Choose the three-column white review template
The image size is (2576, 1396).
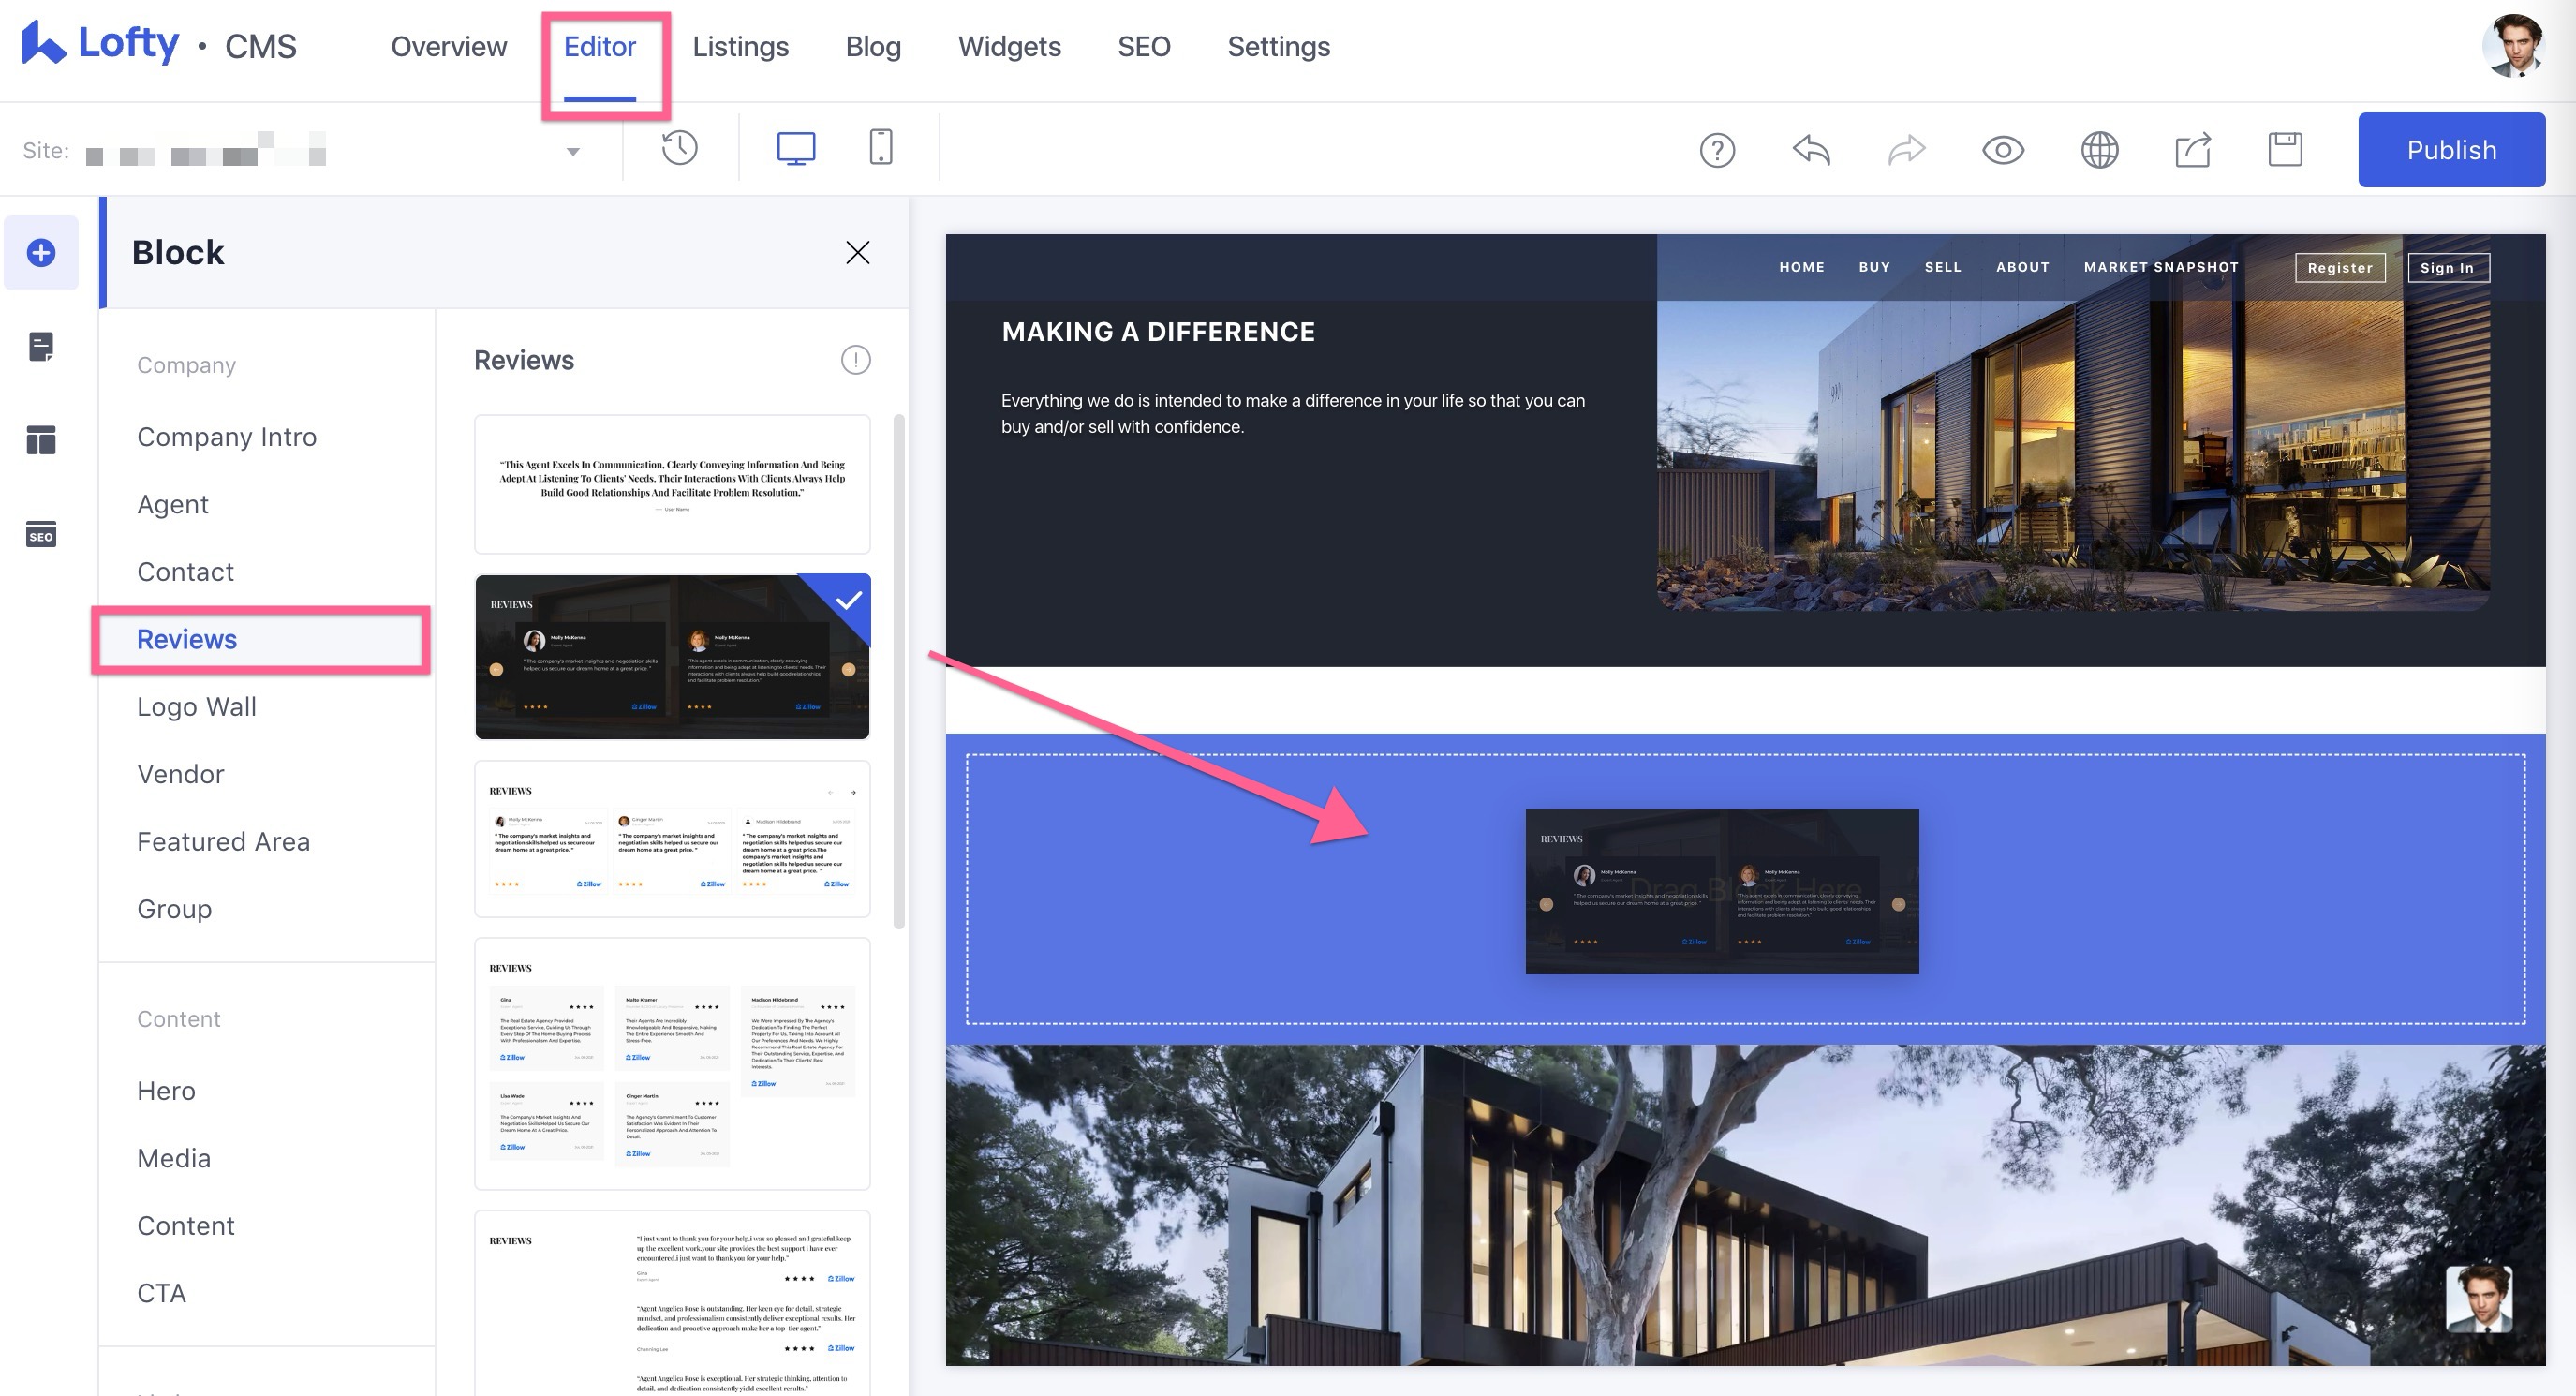672,839
